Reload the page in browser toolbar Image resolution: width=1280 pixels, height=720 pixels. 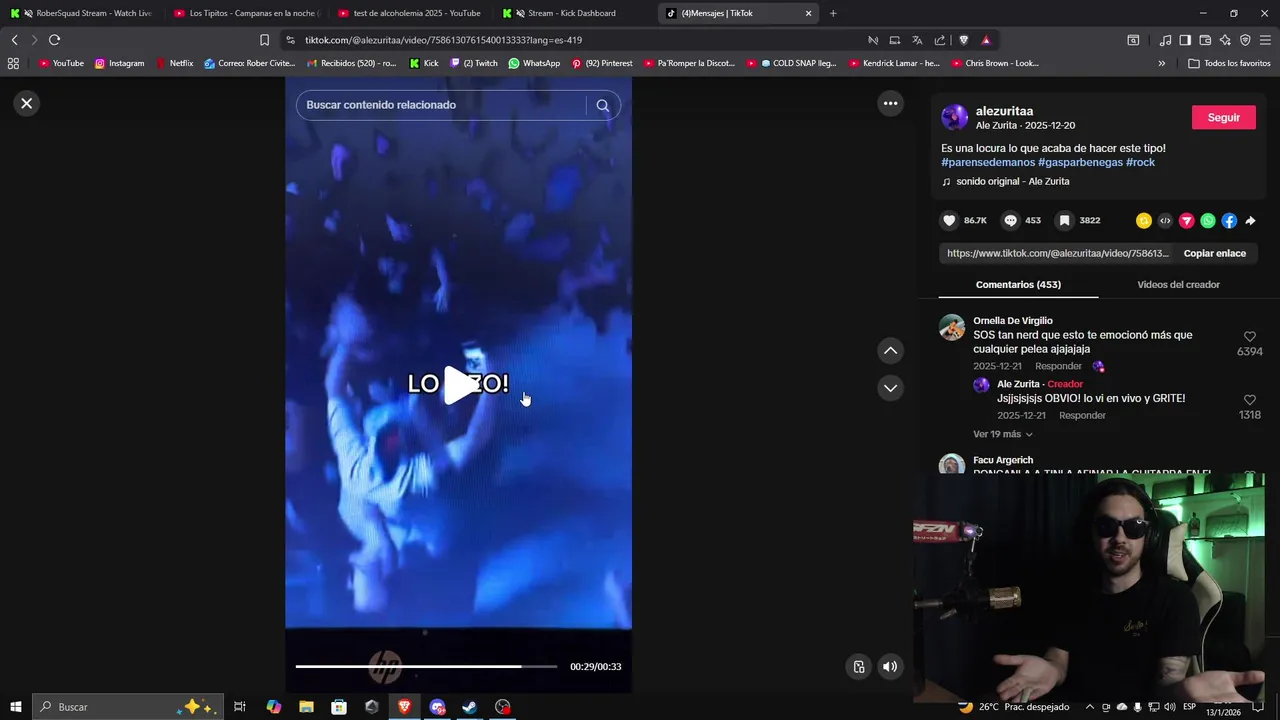(x=54, y=40)
